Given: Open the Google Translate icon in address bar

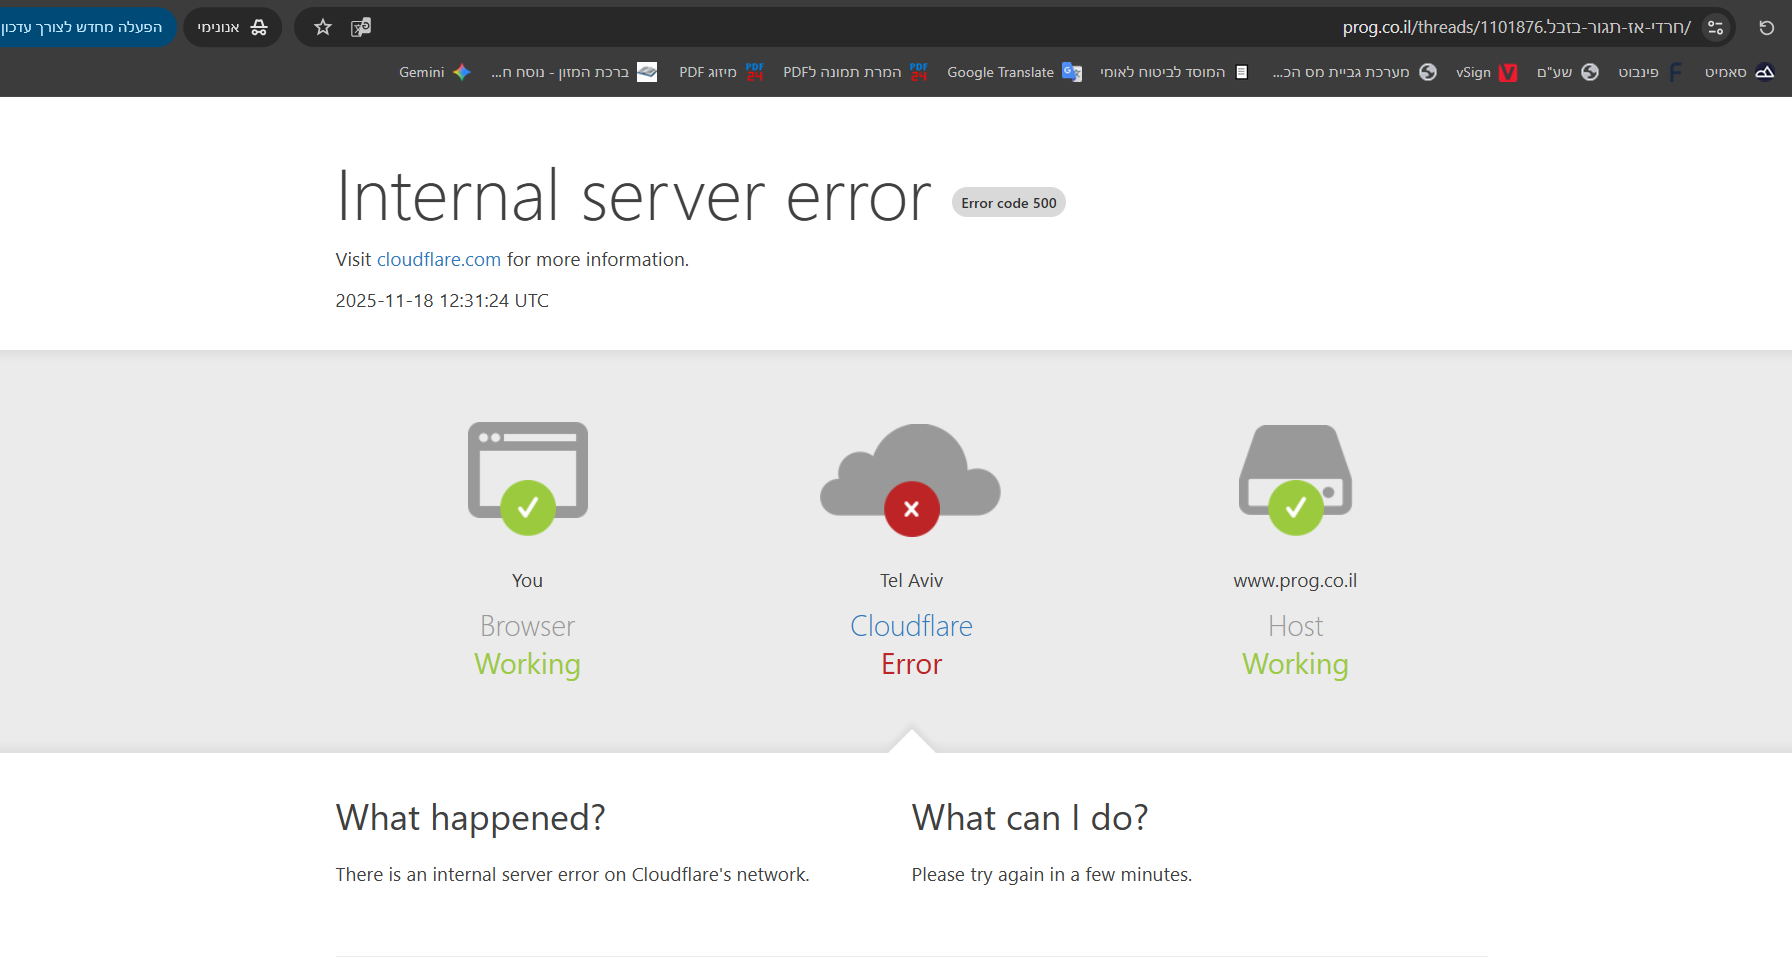Looking at the screenshot, I should pyautogui.click(x=361, y=28).
